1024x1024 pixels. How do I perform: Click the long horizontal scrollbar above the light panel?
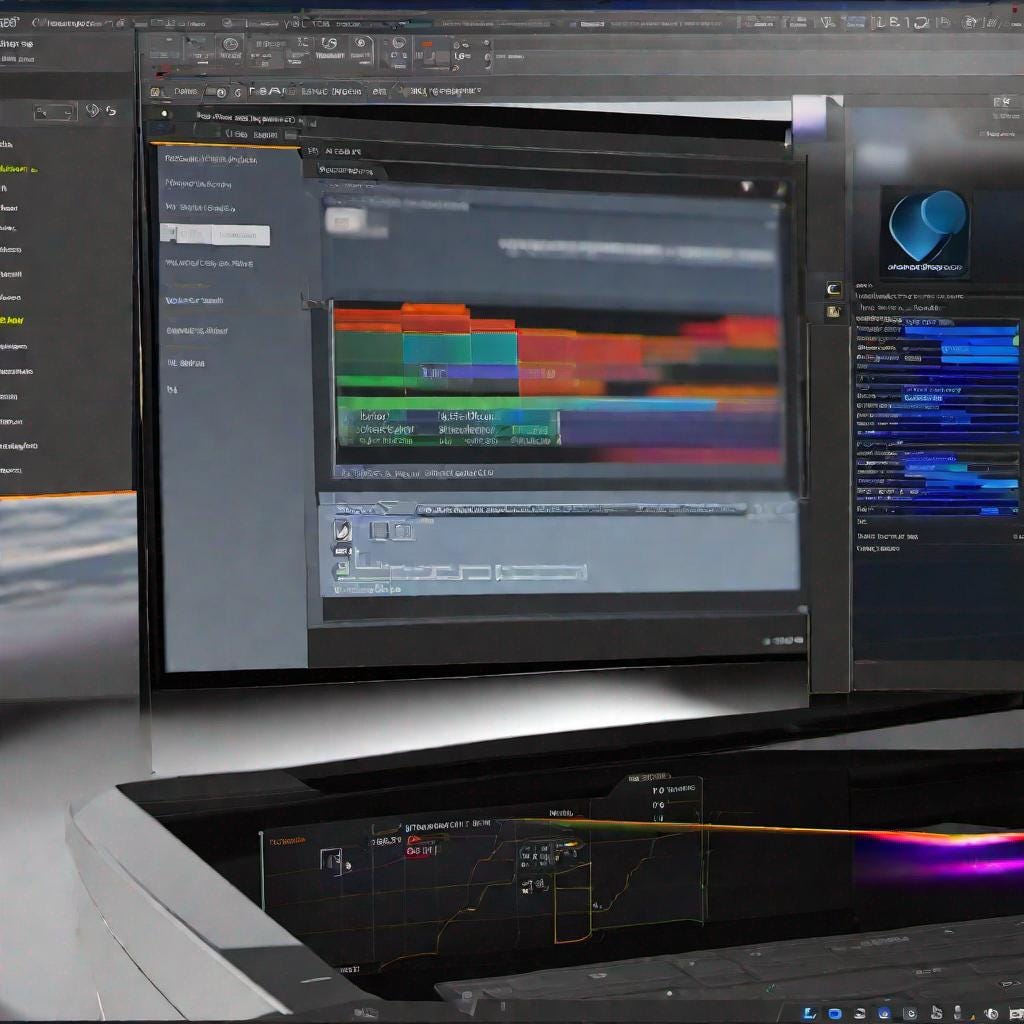pos(581,509)
